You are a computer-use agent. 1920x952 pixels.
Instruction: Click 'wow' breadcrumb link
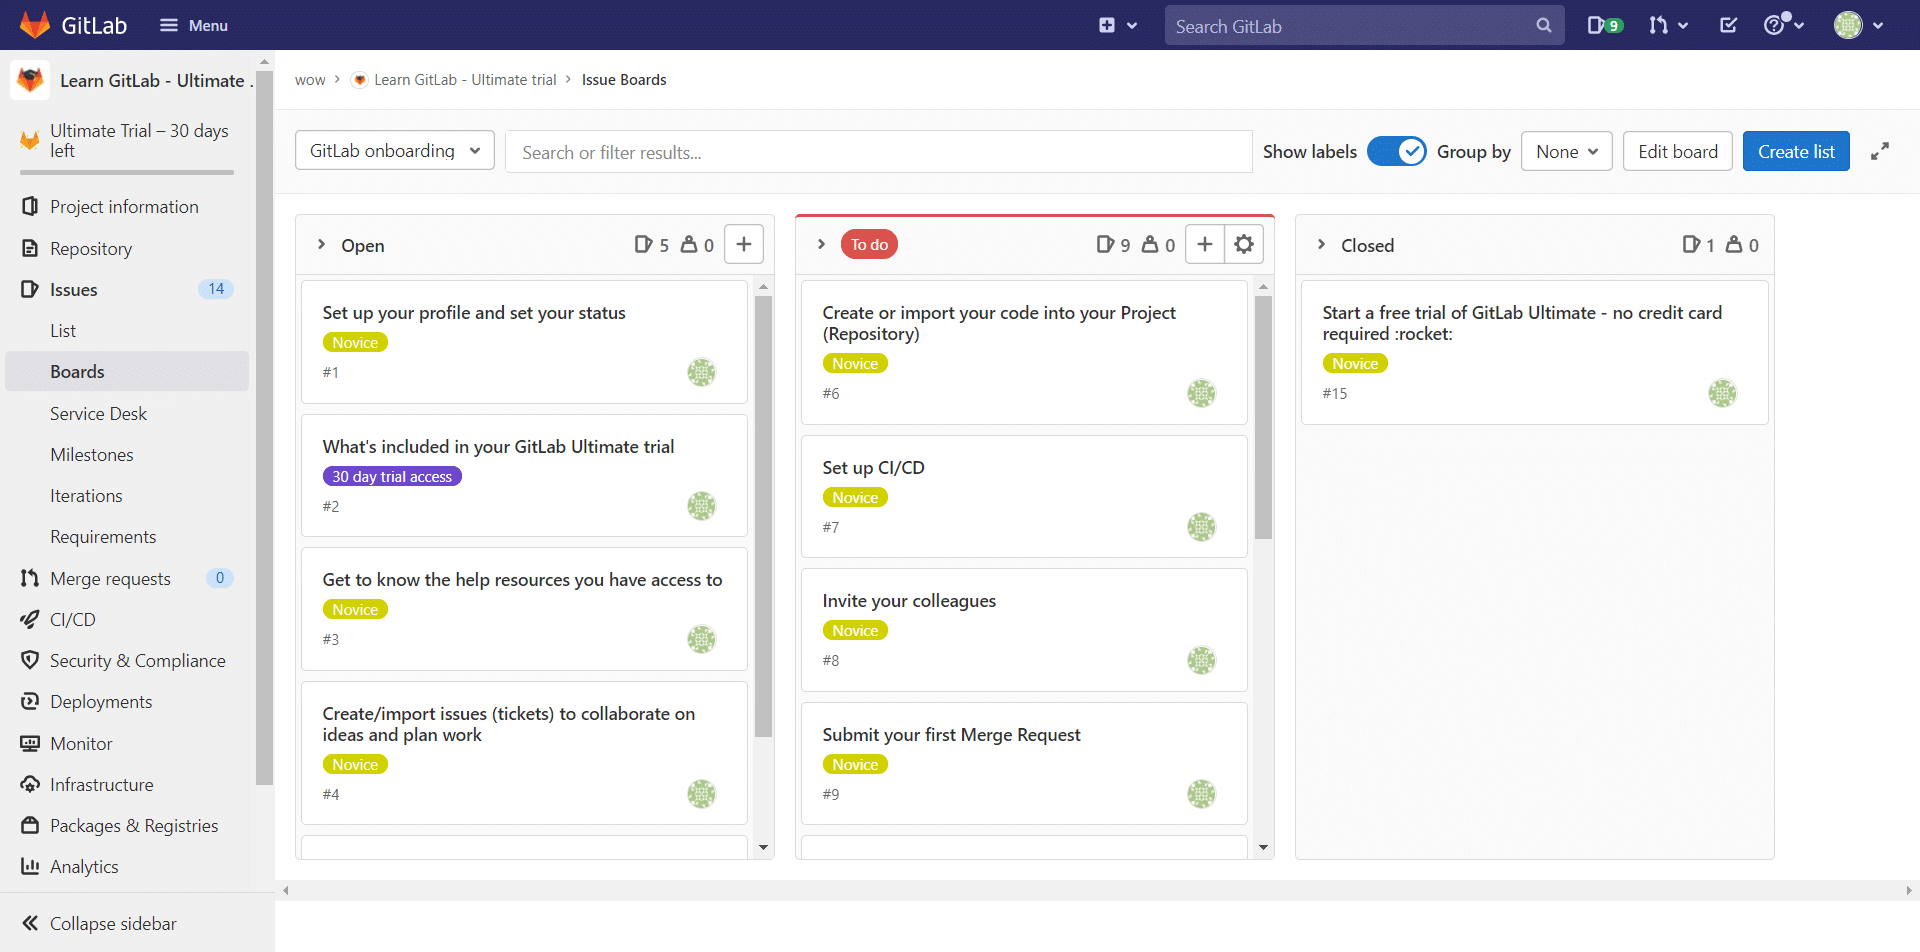(x=310, y=80)
